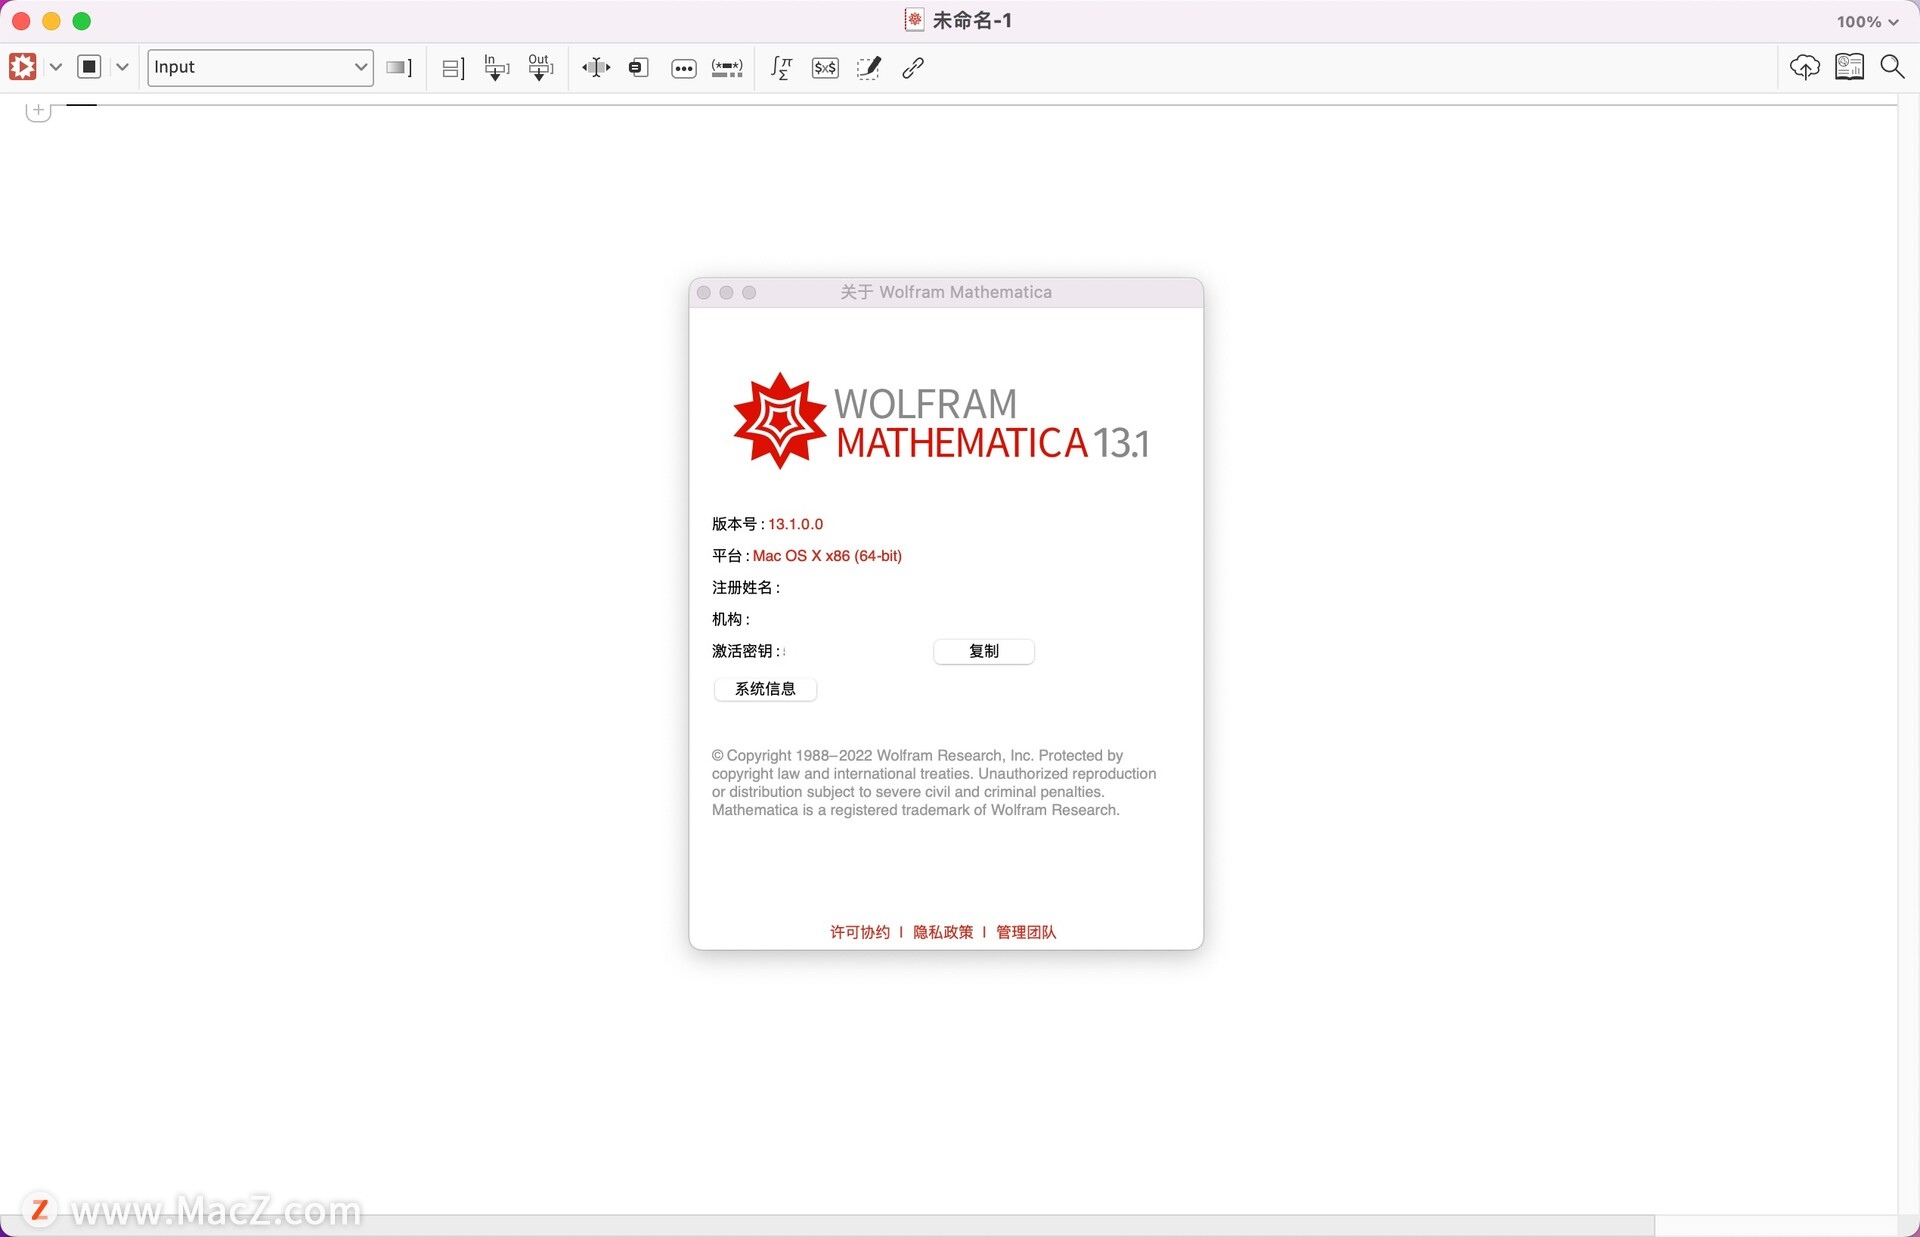The height and width of the screenshot is (1237, 1920).
Task: Open the evaluate options dropdown arrow
Action: (56, 67)
